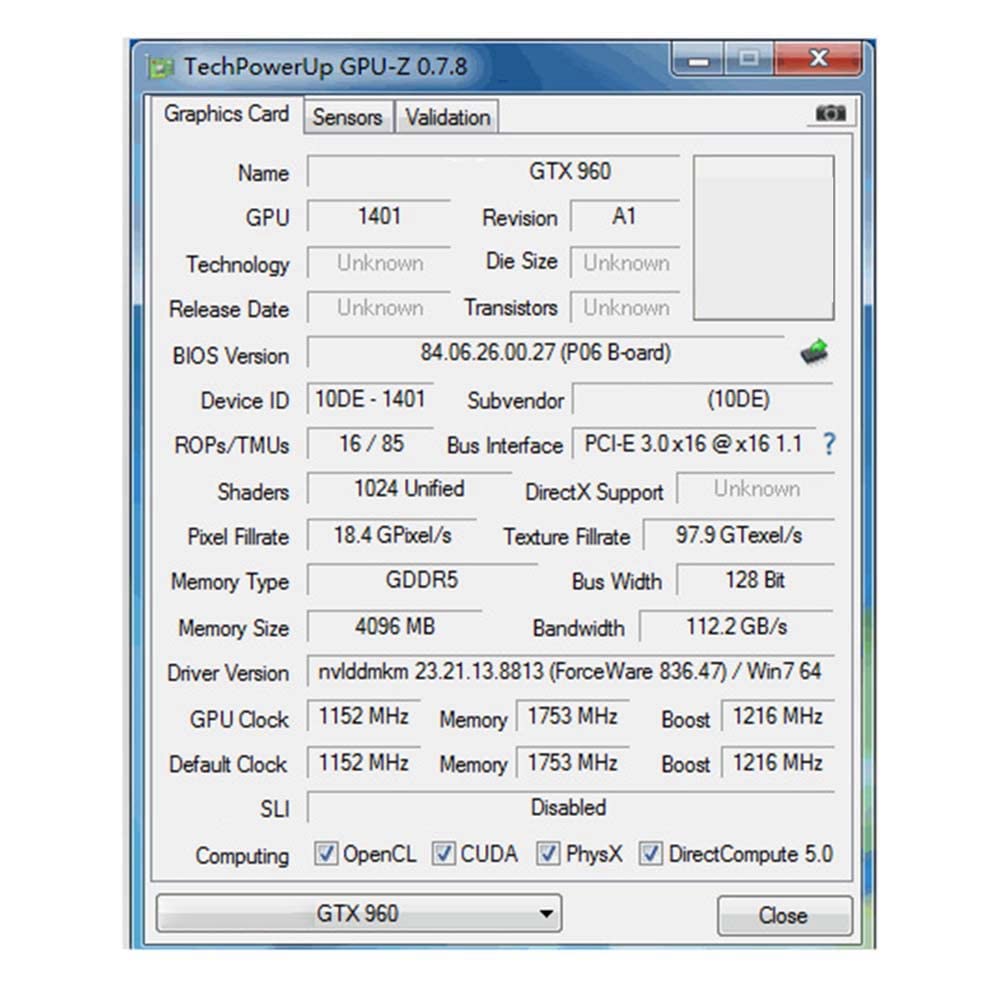Click the Release Date Unknown field

[x=379, y=308]
